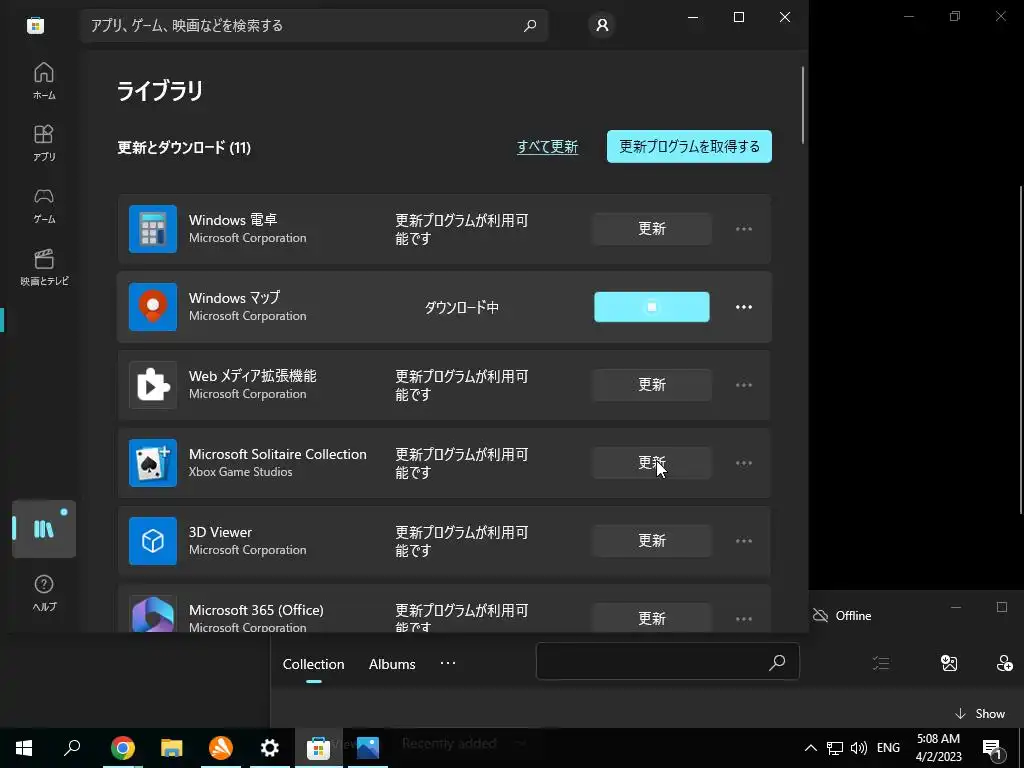
Task: Open the Apps (アプリ) section
Action: [44, 143]
